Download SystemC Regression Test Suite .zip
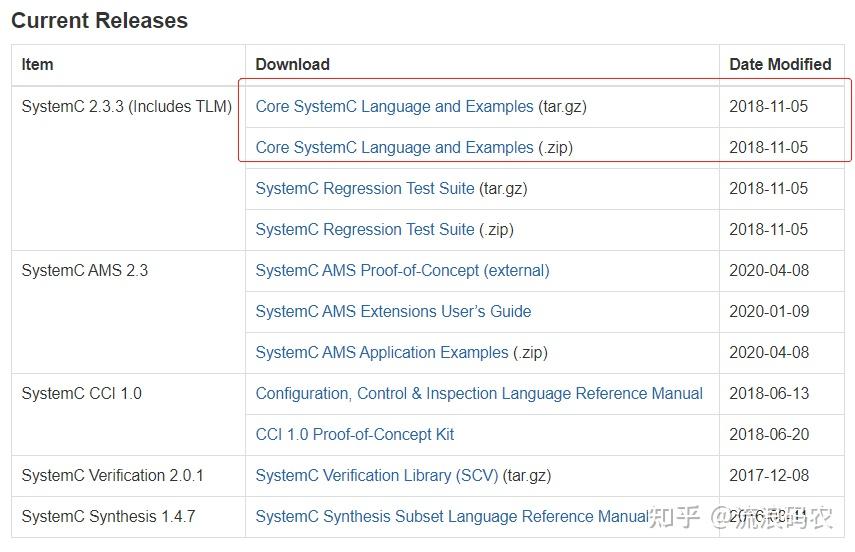The height and width of the screenshot is (552, 855). (365, 229)
